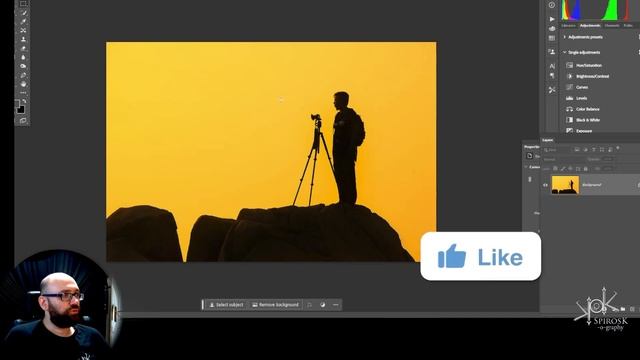Filter layers by shape layers

pyautogui.click(x=602, y=150)
